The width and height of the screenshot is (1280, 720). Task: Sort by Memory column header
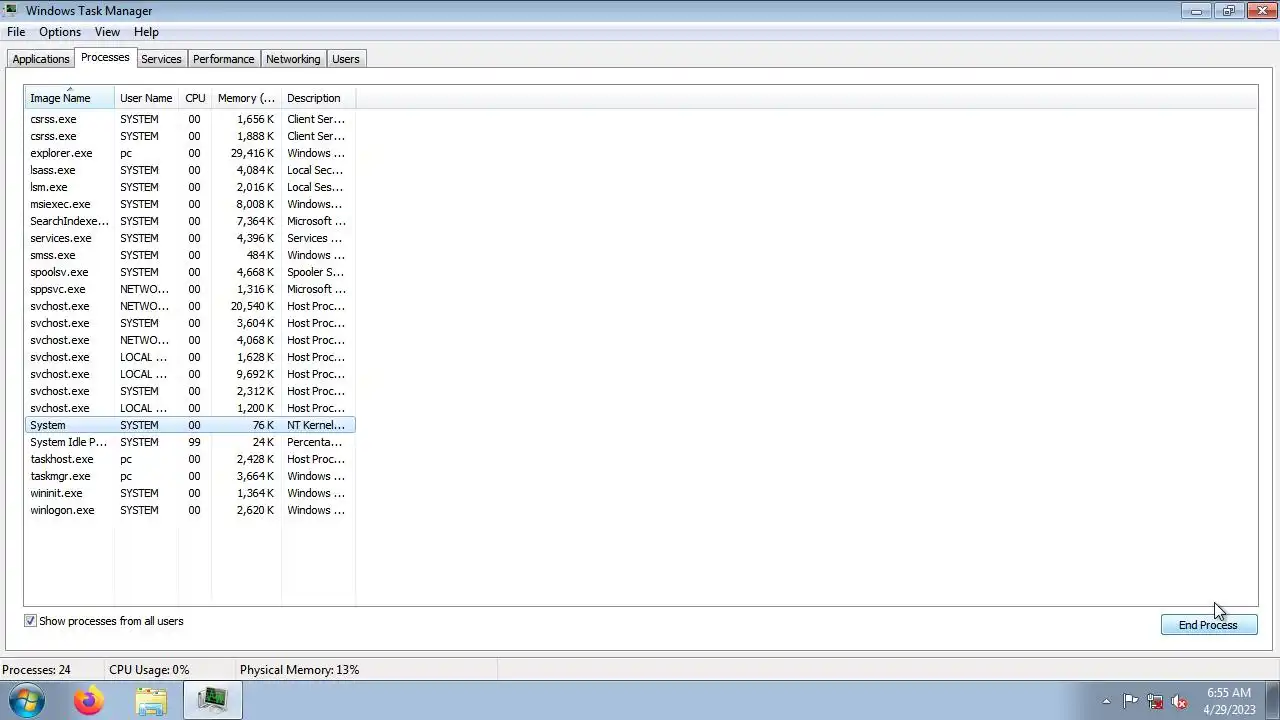246,98
